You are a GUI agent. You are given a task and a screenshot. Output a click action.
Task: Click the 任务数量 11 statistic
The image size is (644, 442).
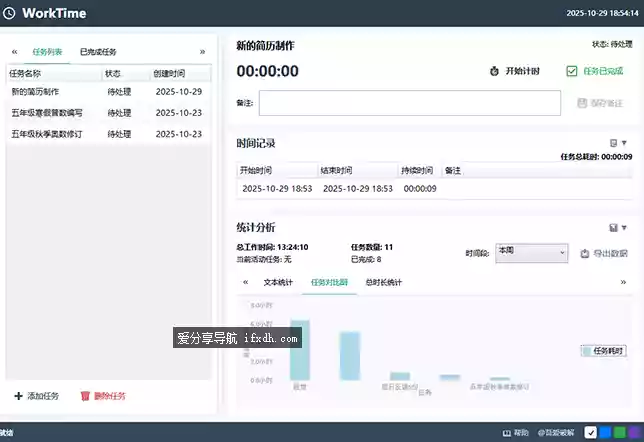coord(372,247)
